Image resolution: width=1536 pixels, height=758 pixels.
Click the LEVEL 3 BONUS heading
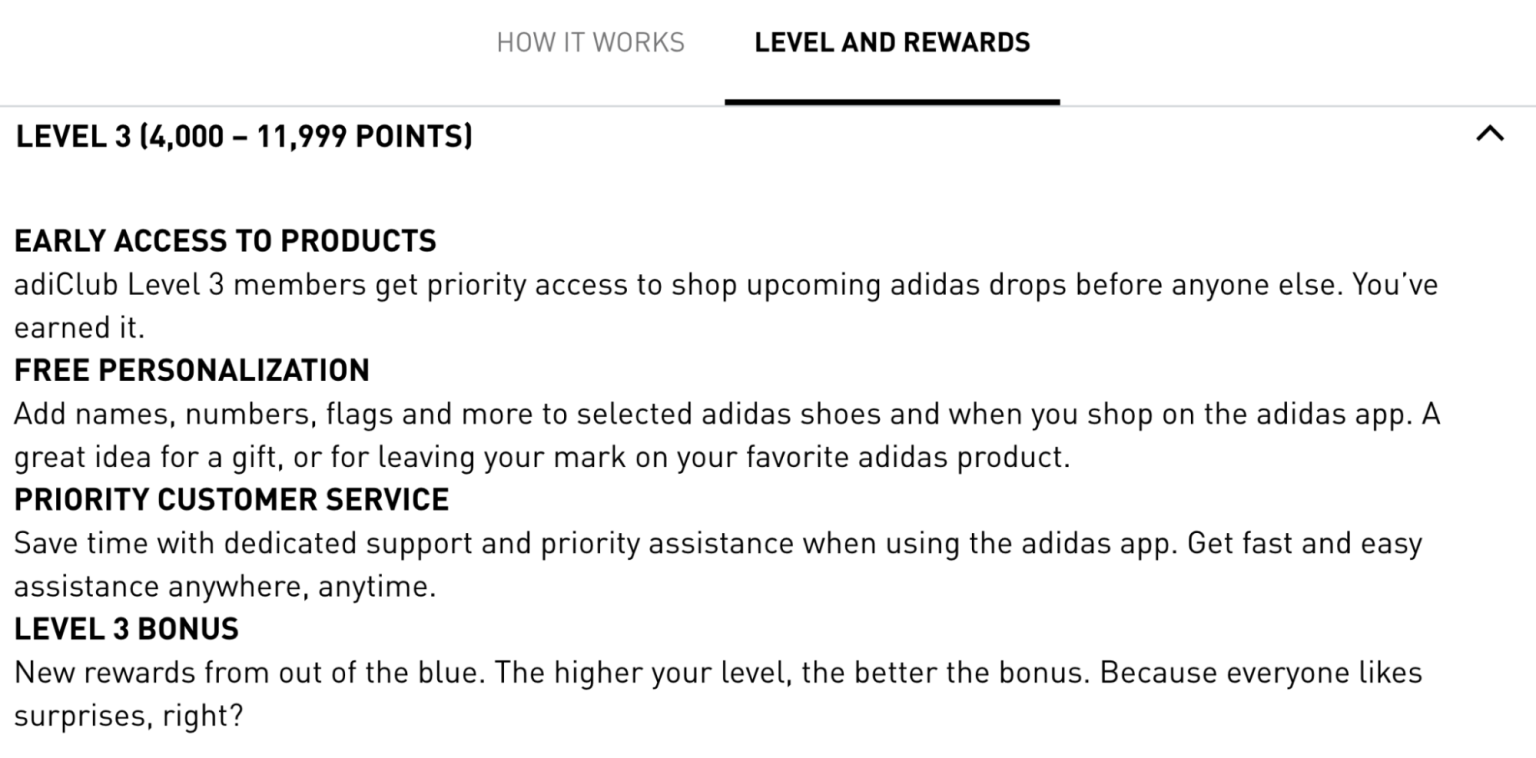[x=126, y=628]
